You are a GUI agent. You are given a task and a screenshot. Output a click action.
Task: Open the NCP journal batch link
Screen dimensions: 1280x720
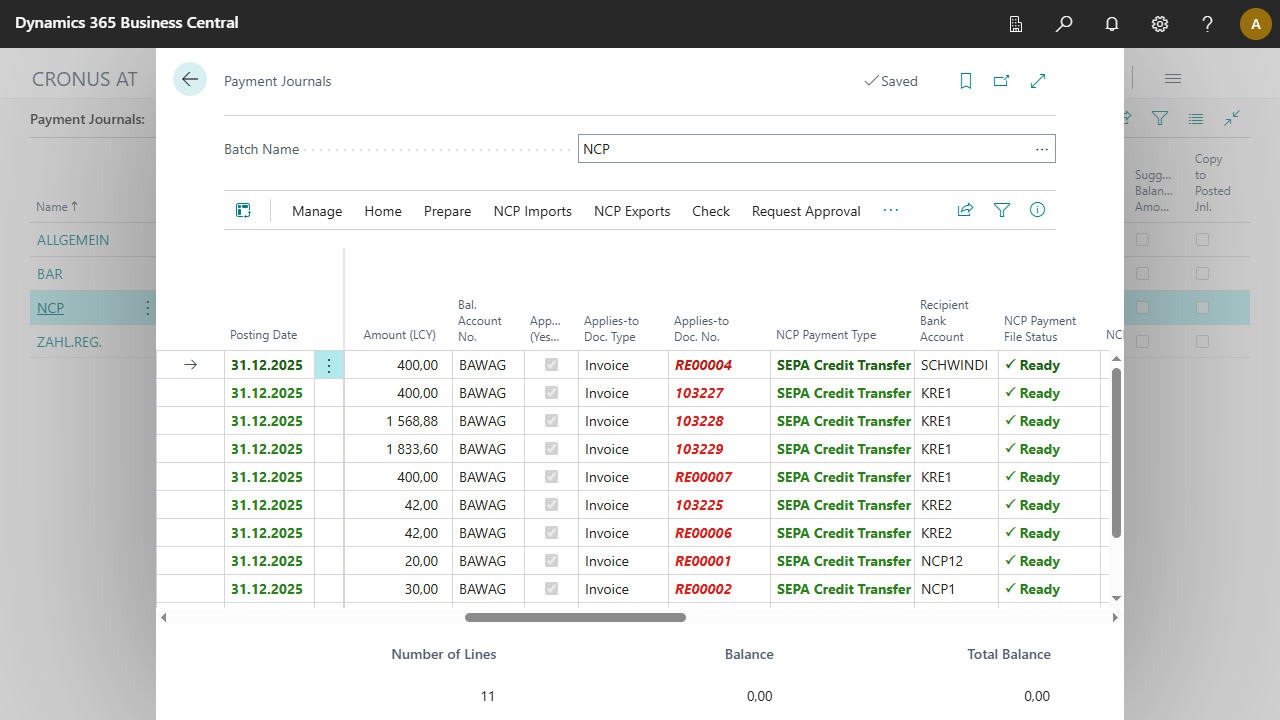coord(50,308)
